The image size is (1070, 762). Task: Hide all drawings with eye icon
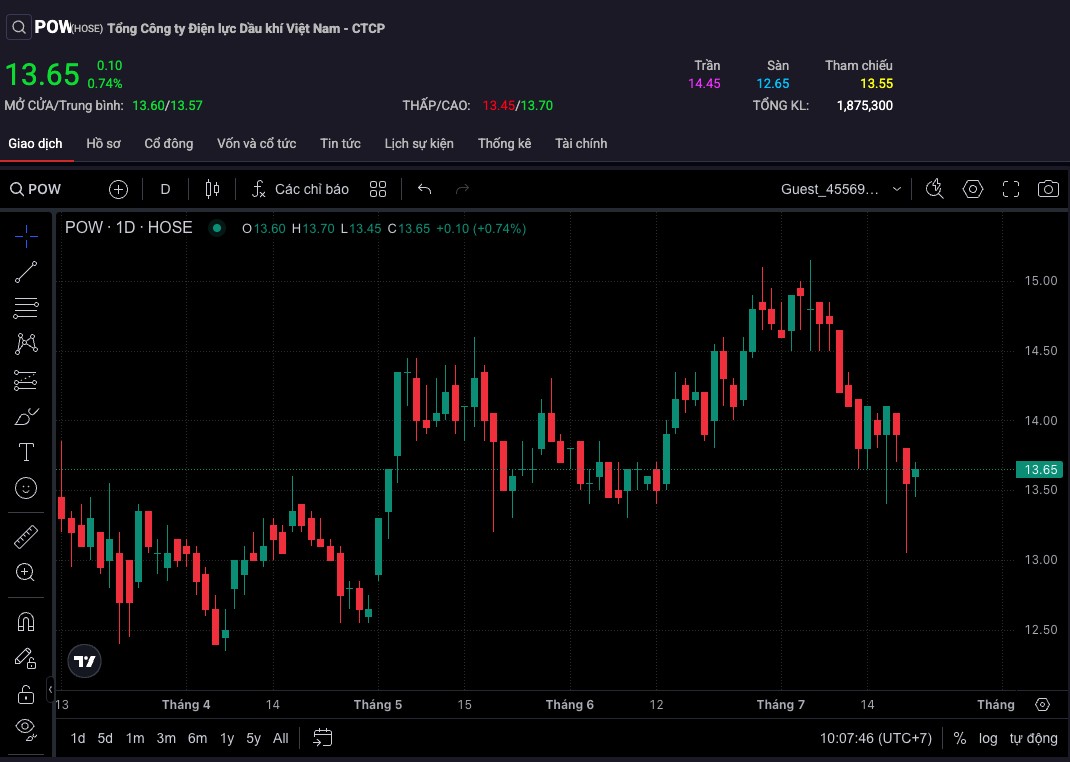pos(26,729)
